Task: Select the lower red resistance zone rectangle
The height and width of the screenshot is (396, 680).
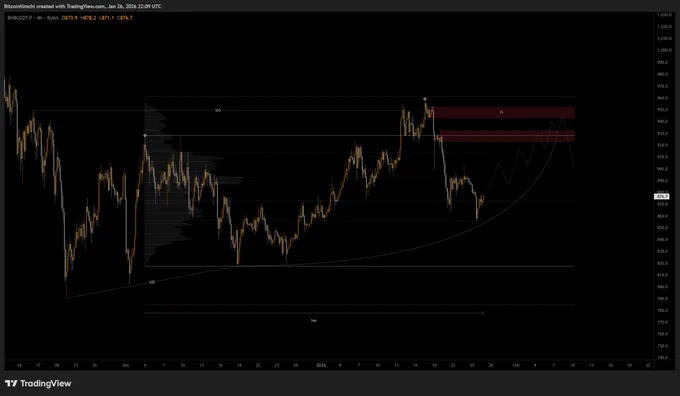Action: [x=507, y=136]
